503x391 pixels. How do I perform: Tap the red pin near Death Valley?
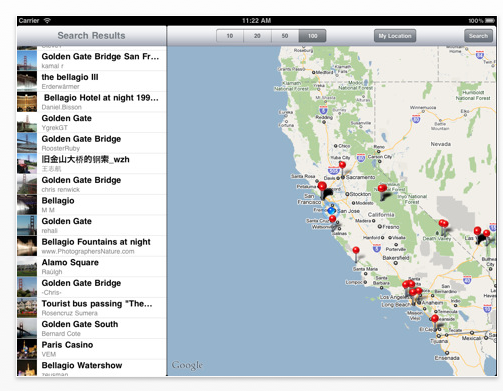tap(443, 224)
